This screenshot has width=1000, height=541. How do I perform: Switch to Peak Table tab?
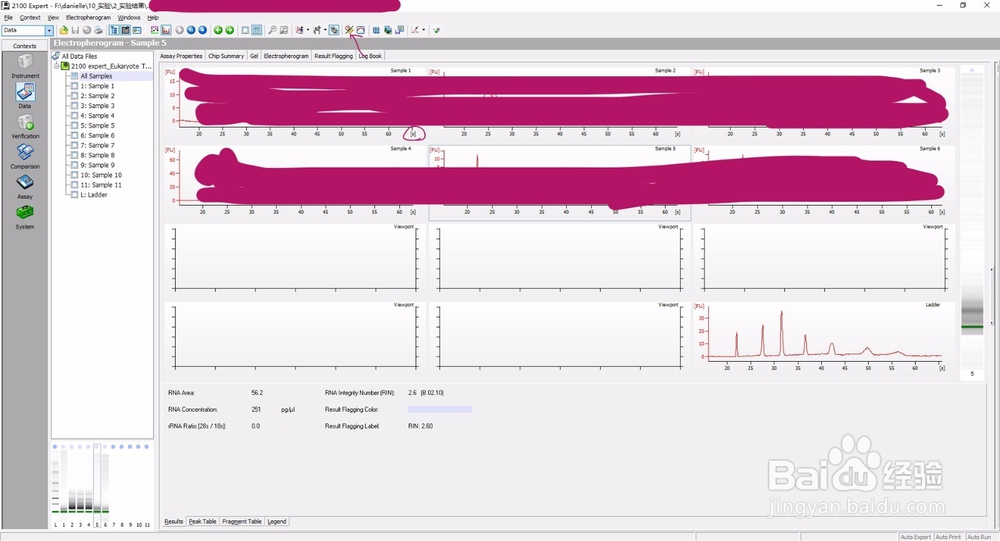(202, 522)
